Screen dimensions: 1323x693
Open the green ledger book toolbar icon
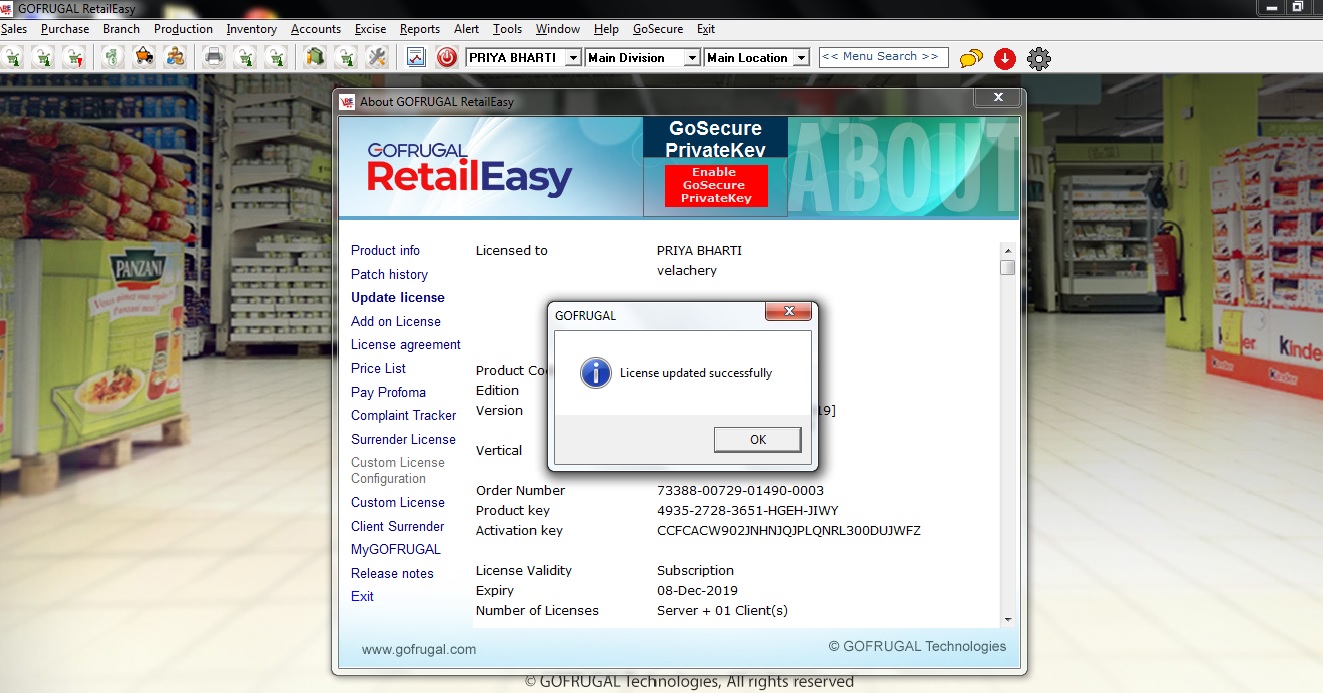point(314,57)
